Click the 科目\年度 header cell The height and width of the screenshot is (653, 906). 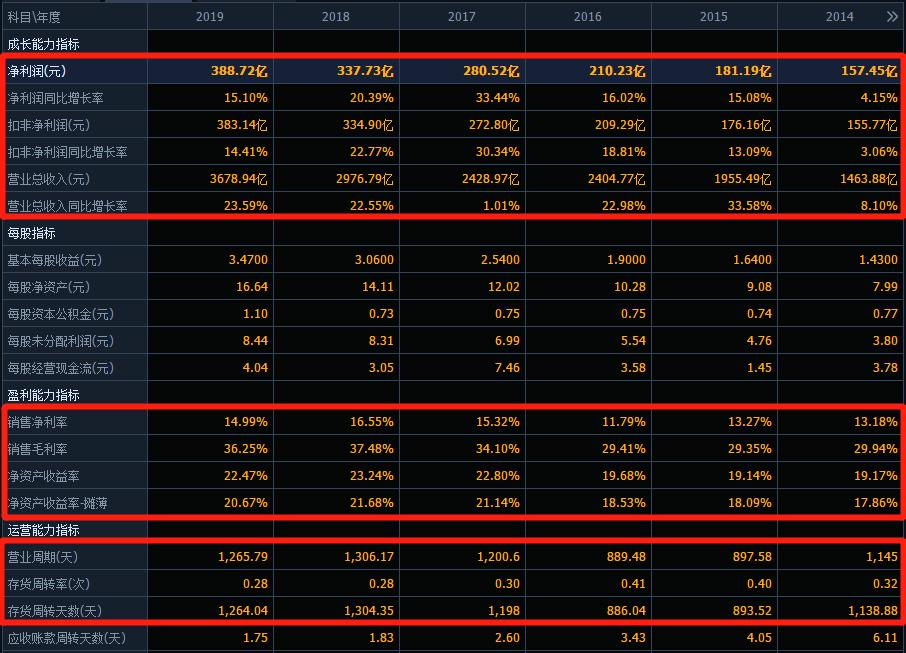click(x=33, y=17)
